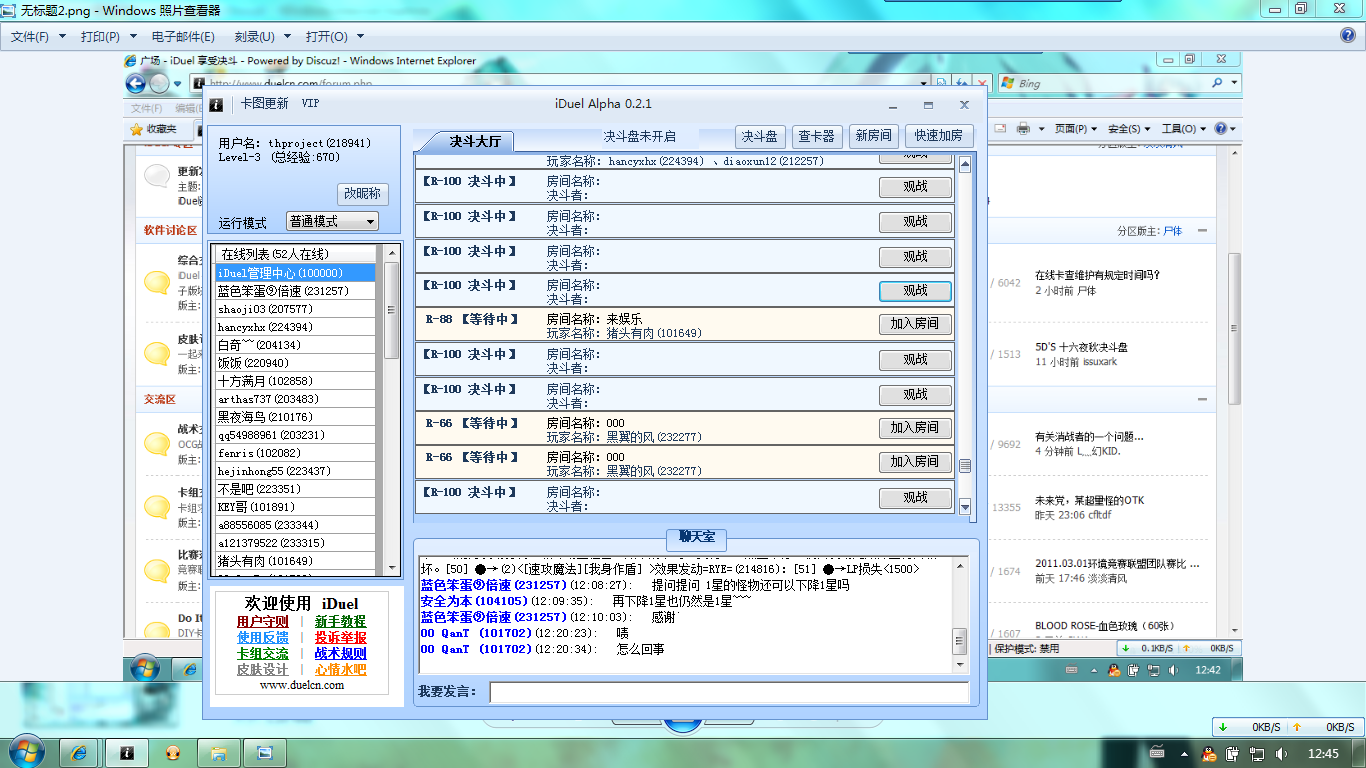
Task: Open 皮肤设计 link
Action: 262,670
